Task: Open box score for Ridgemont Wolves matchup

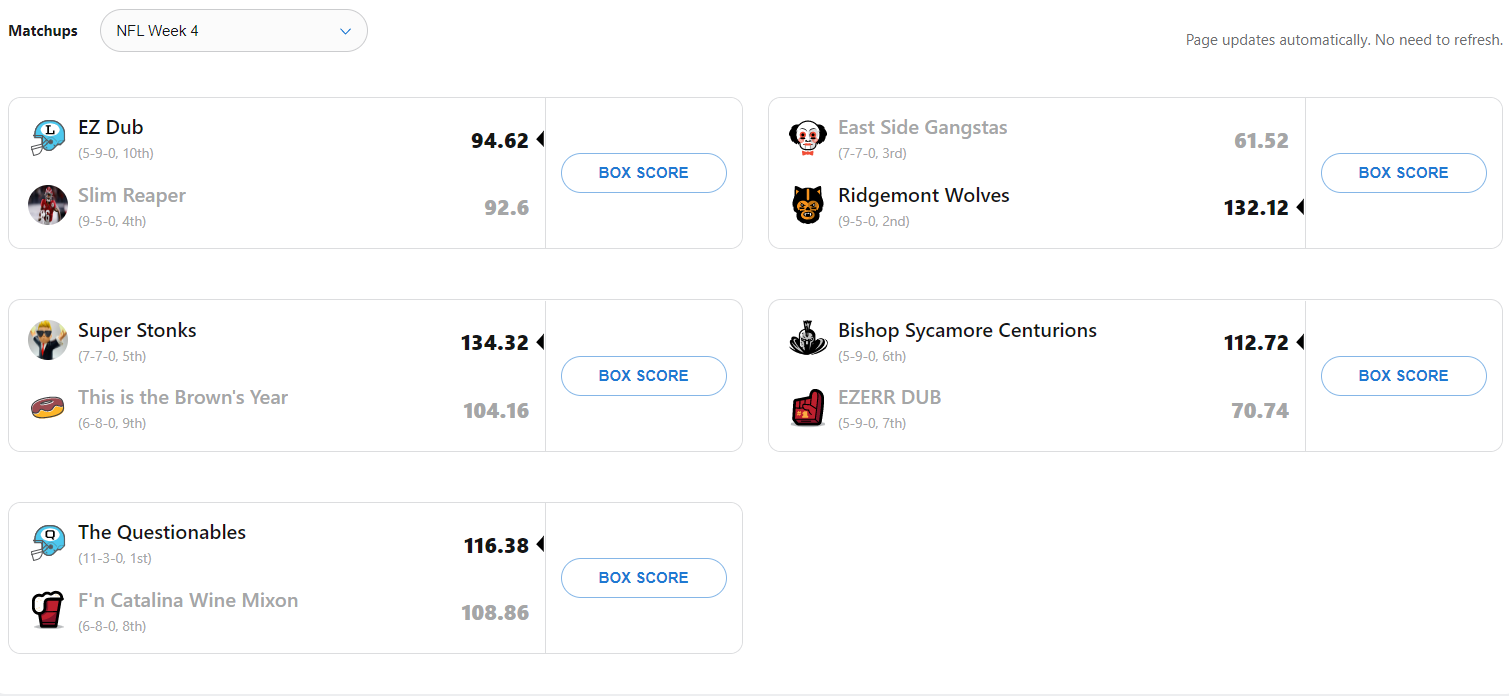Action: point(1403,173)
